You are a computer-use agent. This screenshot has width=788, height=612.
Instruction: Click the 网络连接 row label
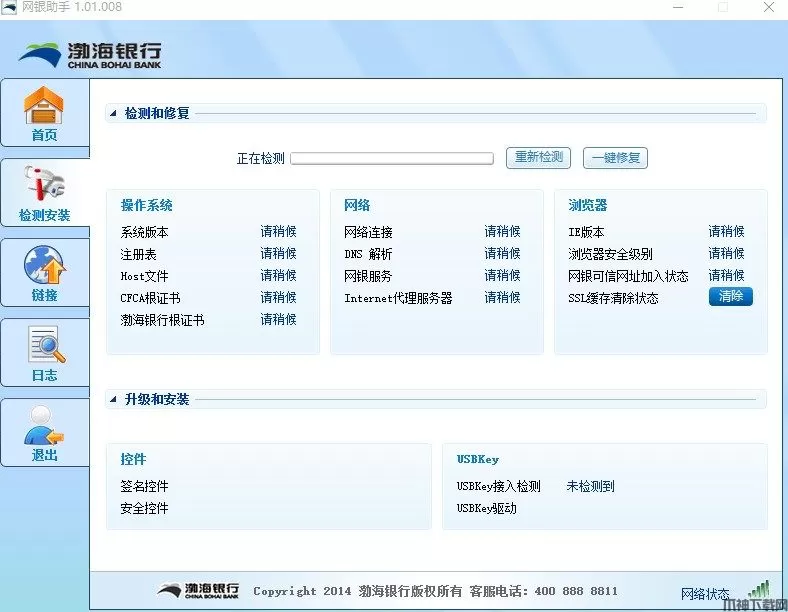tap(368, 232)
